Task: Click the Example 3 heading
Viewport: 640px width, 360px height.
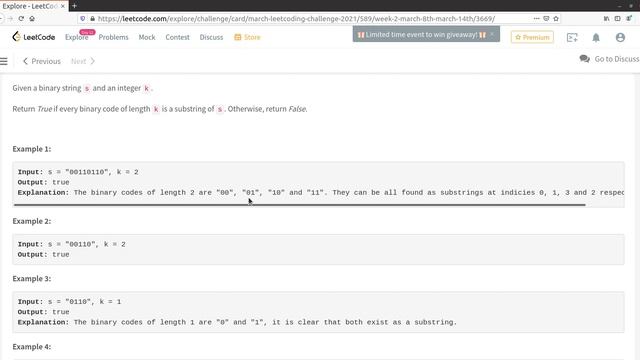Action: [32, 279]
